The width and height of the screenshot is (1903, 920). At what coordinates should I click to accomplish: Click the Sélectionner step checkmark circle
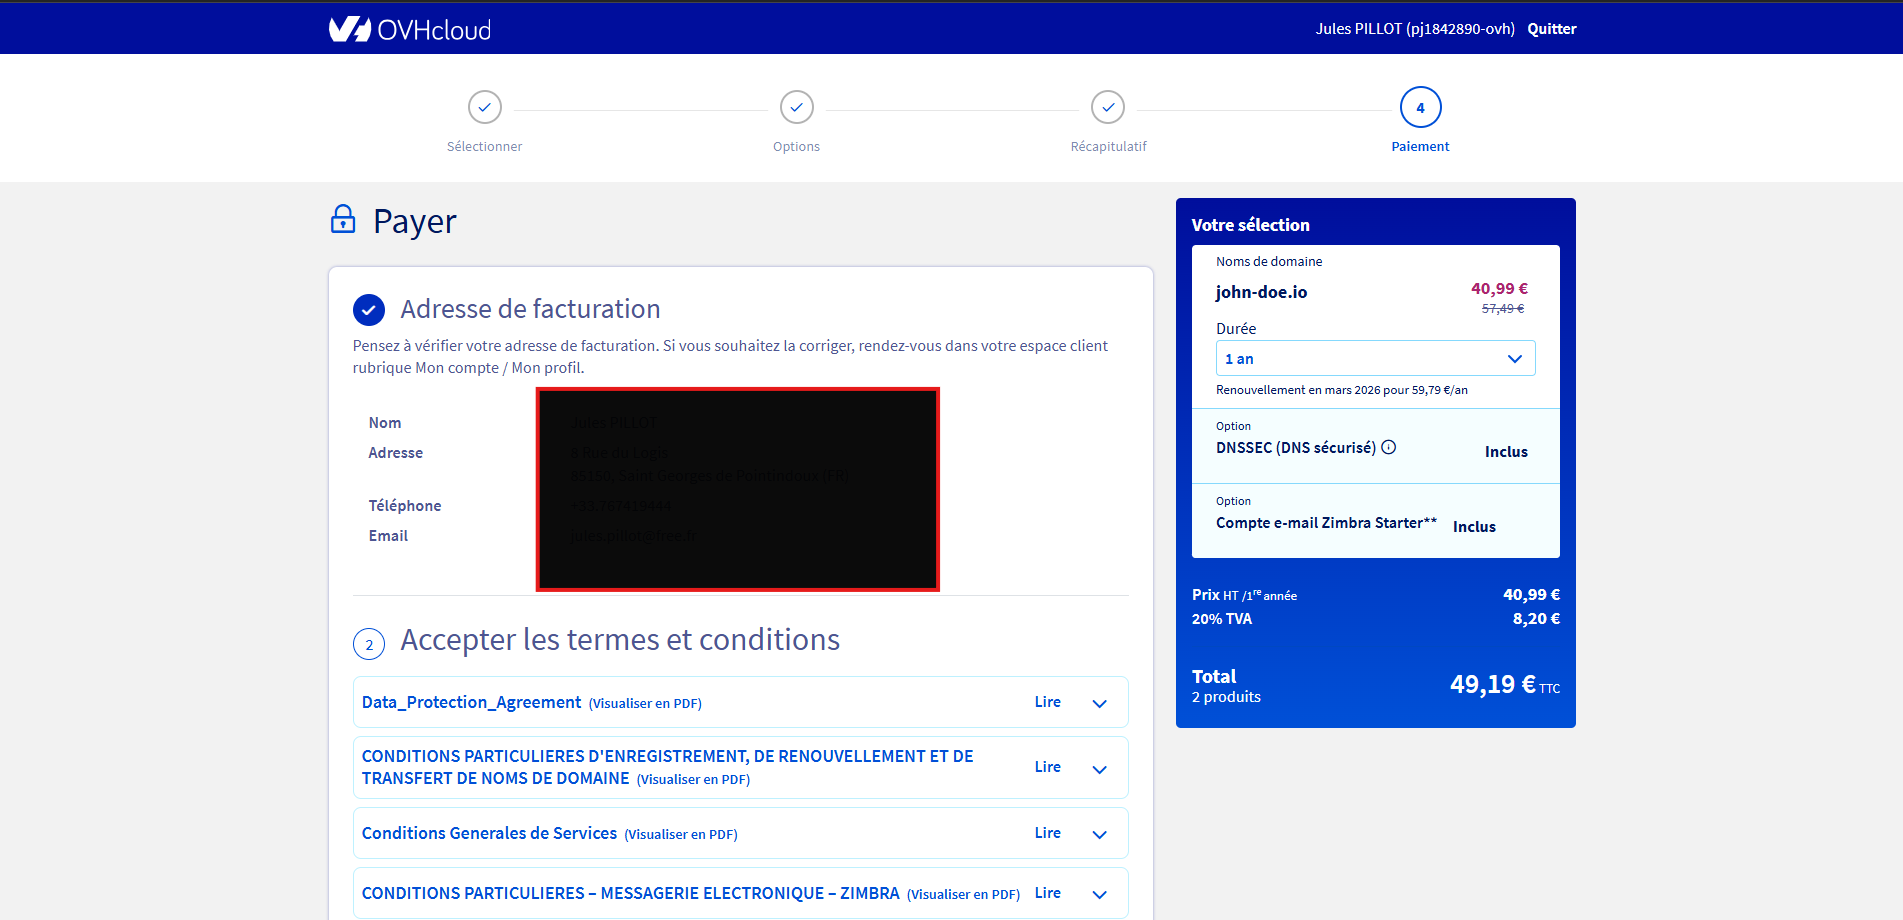click(484, 107)
